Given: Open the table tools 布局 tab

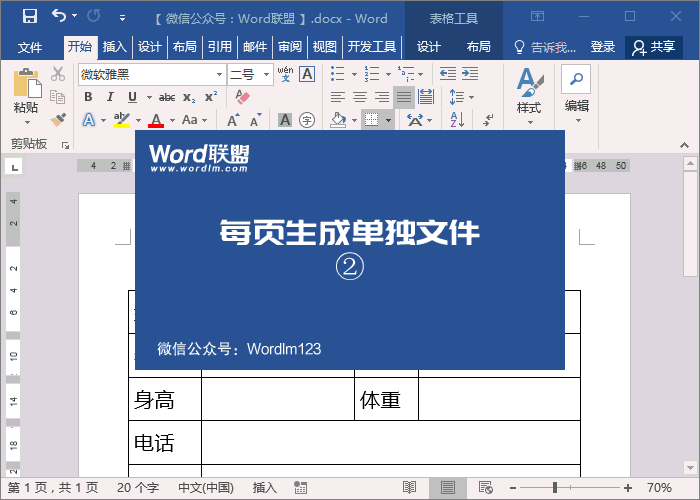Looking at the screenshot, I should [478, 46].
